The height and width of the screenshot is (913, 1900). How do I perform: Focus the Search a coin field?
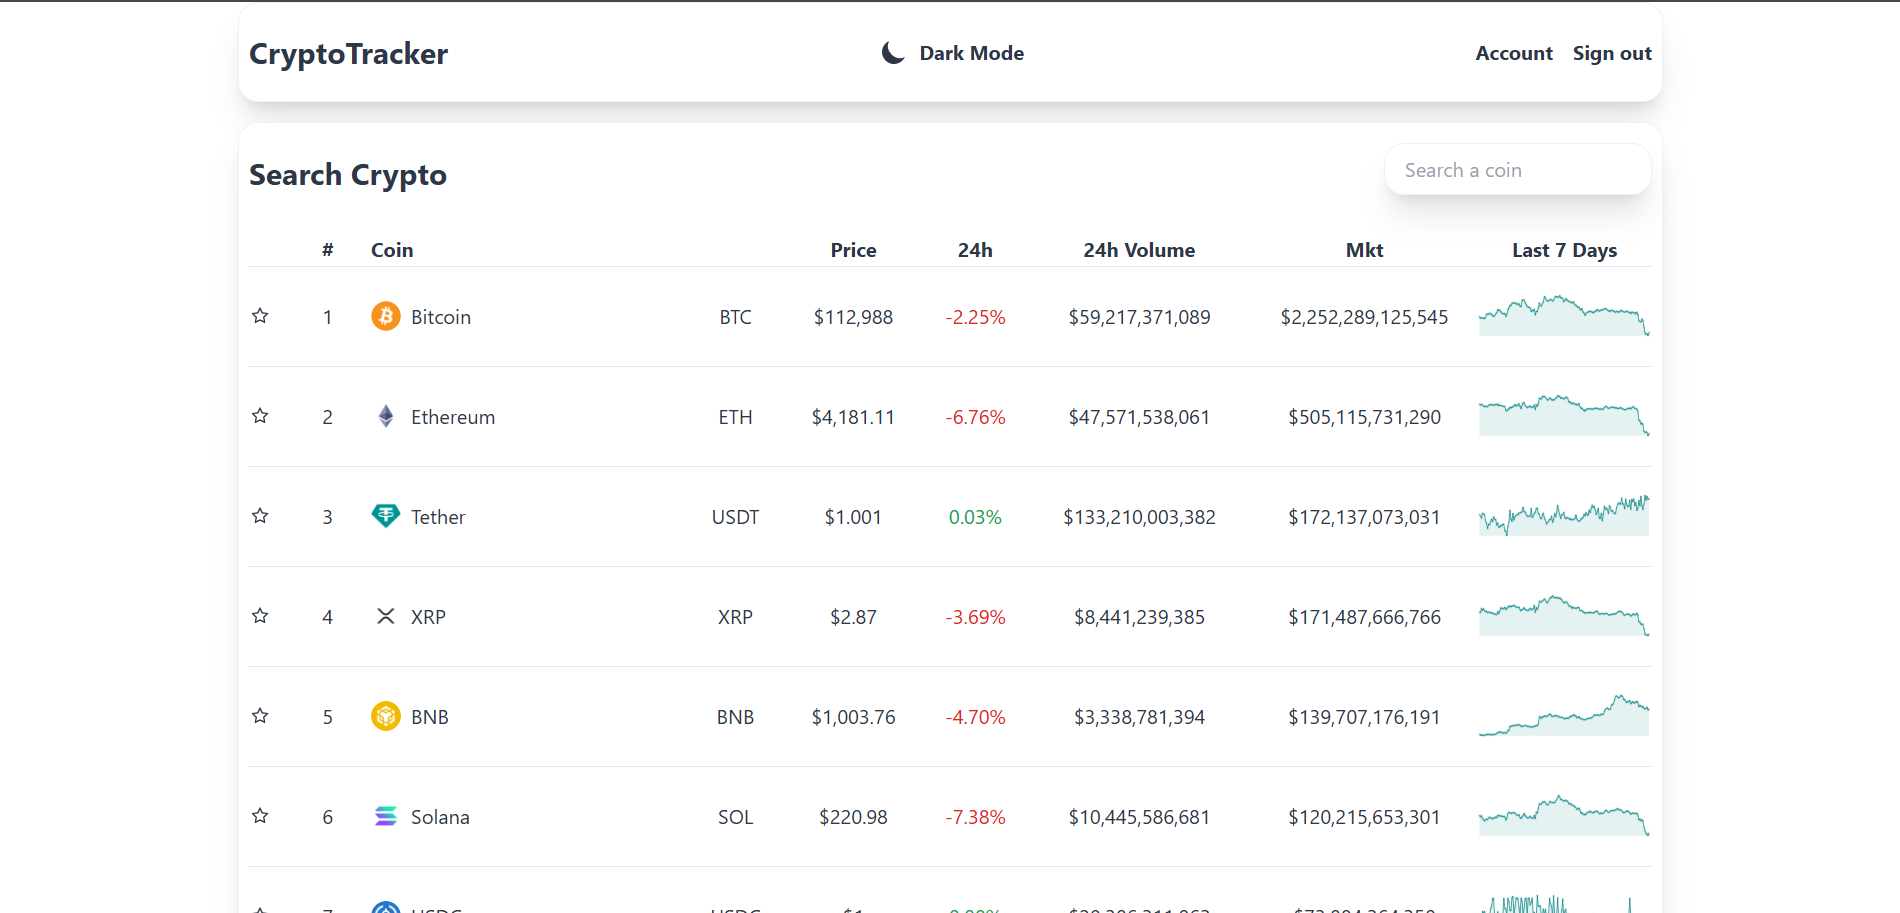tap(1517, 170)
